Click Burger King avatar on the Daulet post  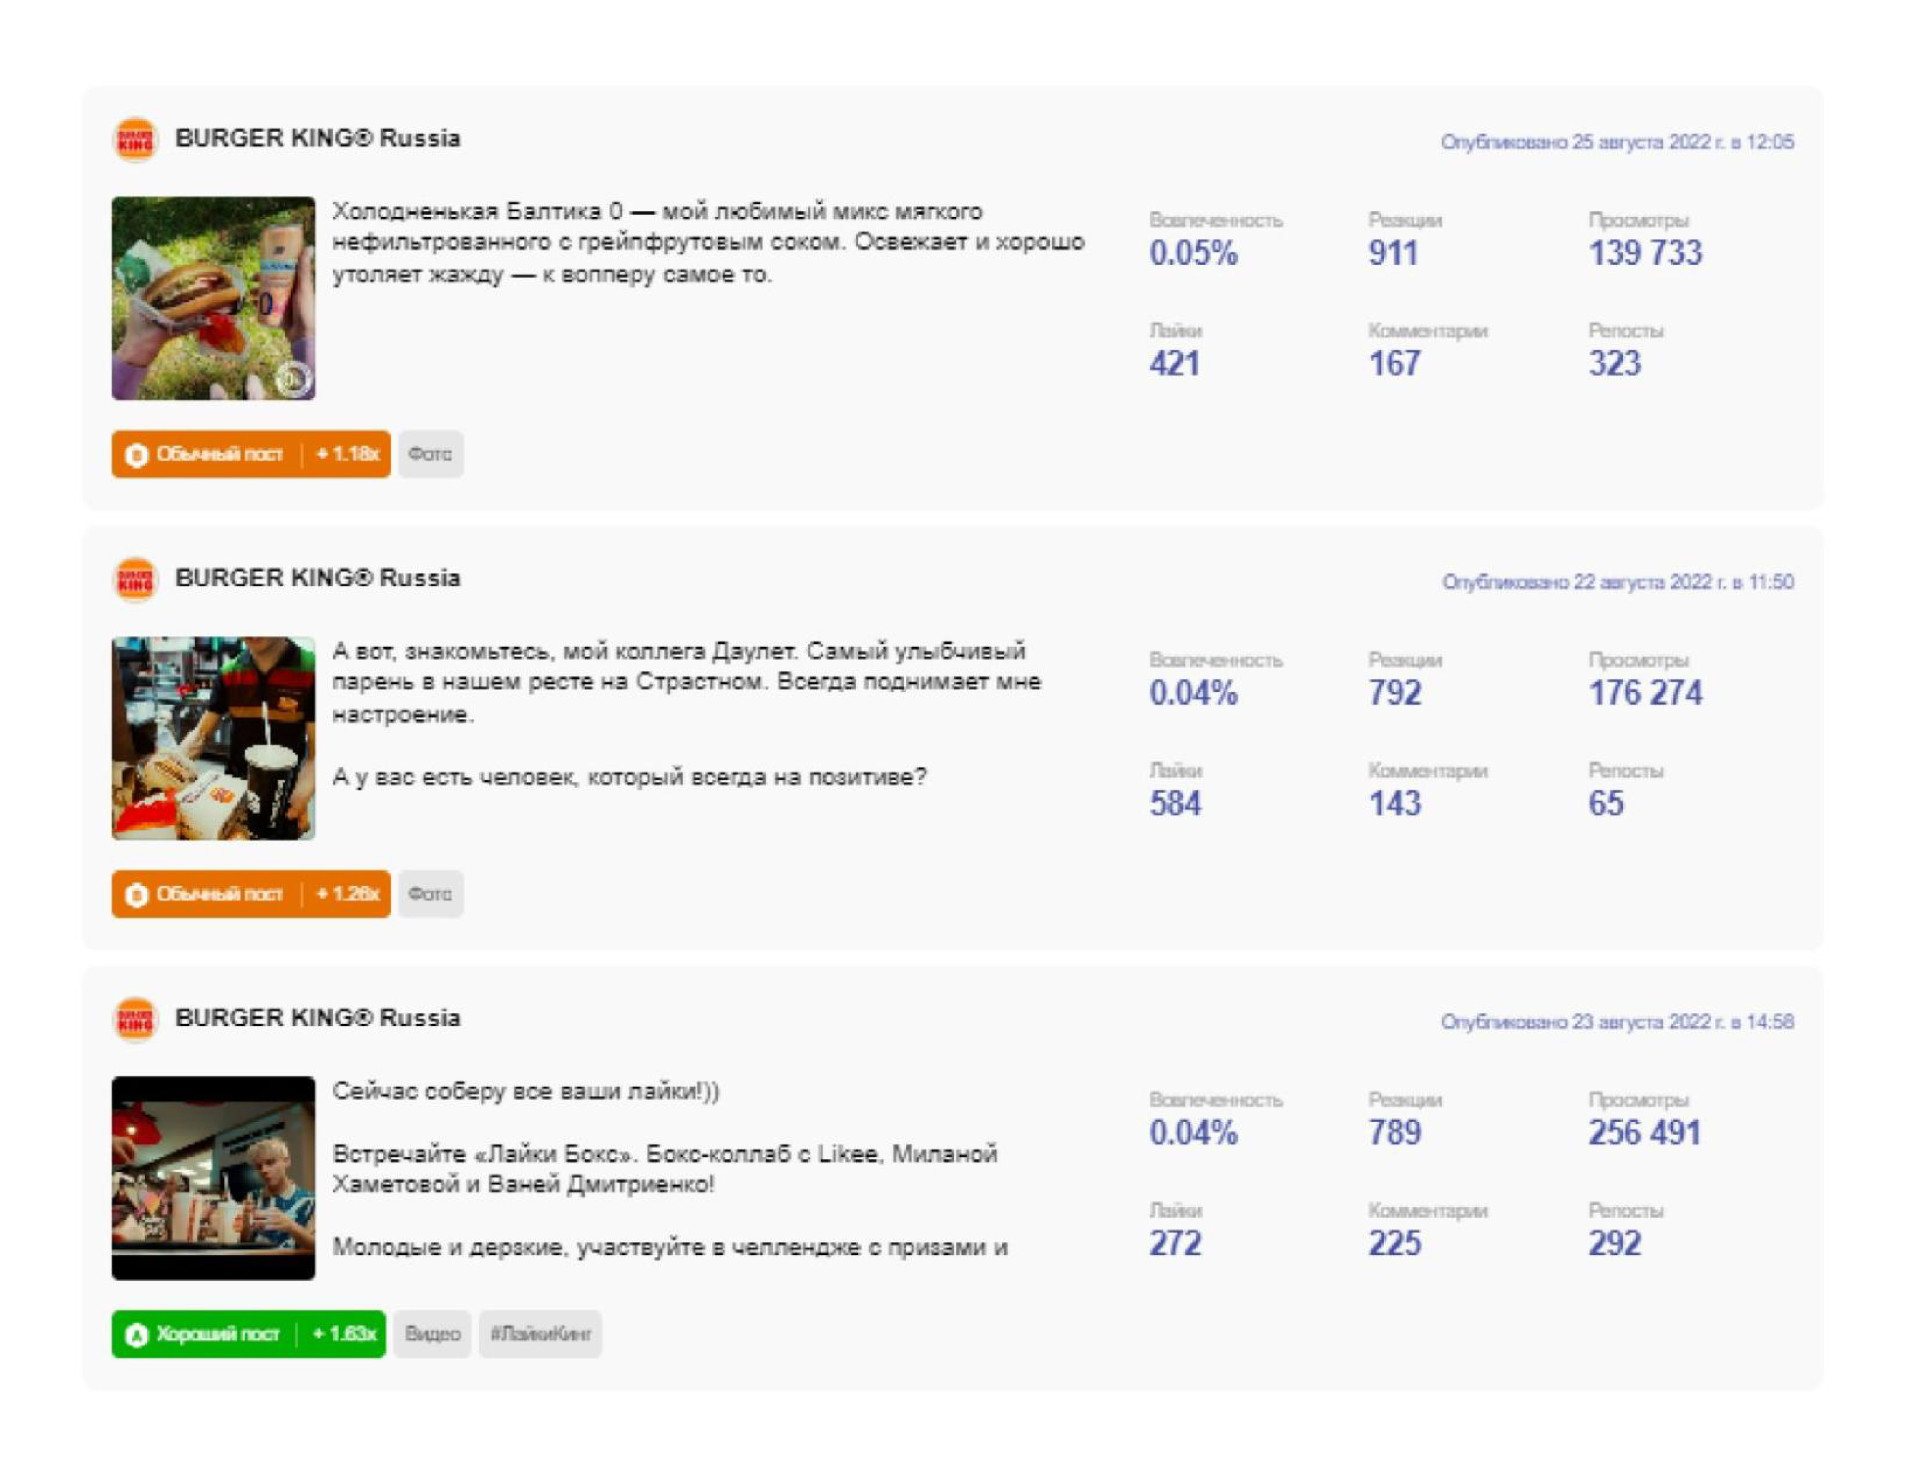[135, 579]
